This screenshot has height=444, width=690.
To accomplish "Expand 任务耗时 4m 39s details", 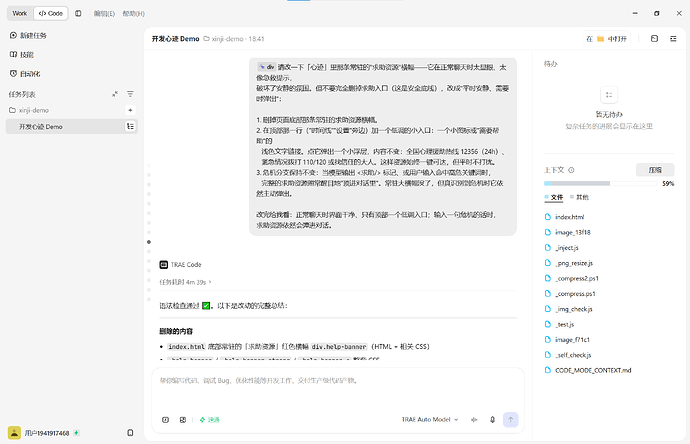I will [185, 282].
